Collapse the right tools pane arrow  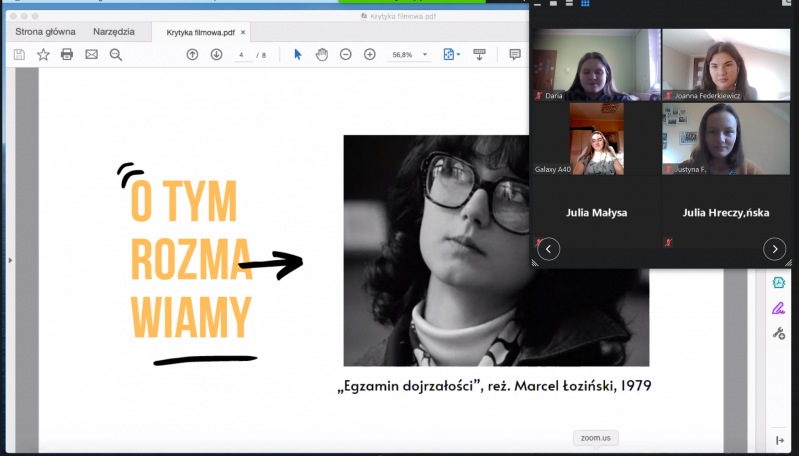click(780, 440)
